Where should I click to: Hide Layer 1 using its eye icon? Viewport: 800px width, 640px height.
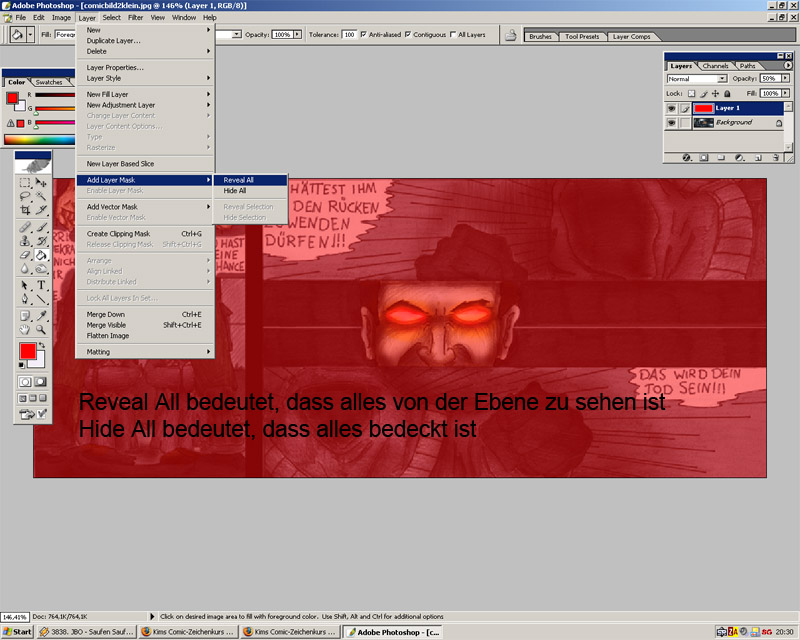coord(672,108)
